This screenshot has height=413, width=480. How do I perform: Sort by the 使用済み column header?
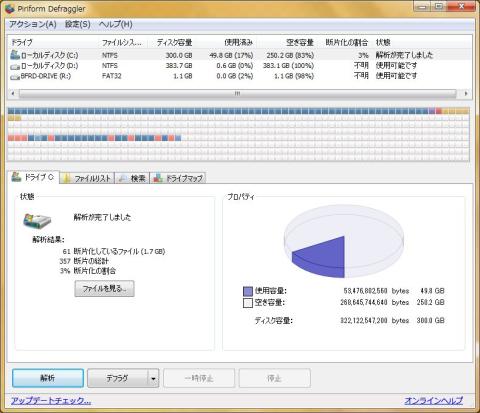coord(238,42)
